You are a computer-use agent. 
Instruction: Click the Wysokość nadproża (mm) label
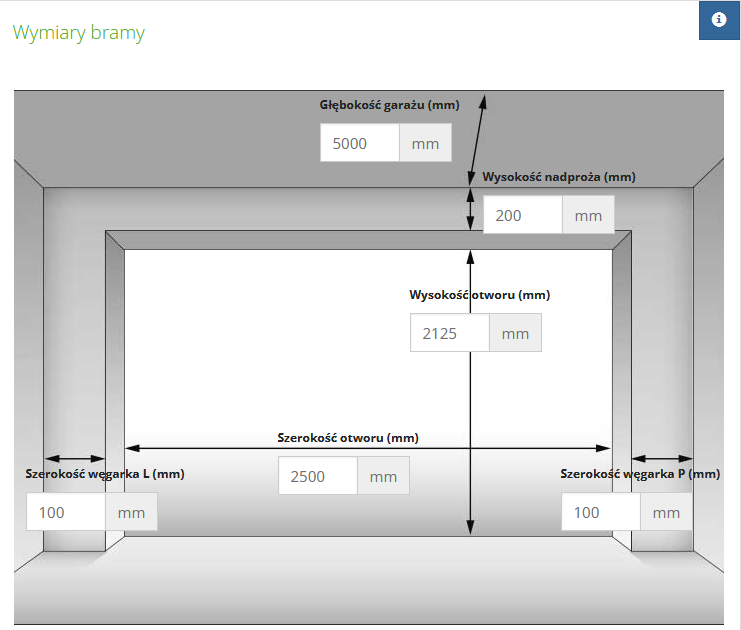559,177
